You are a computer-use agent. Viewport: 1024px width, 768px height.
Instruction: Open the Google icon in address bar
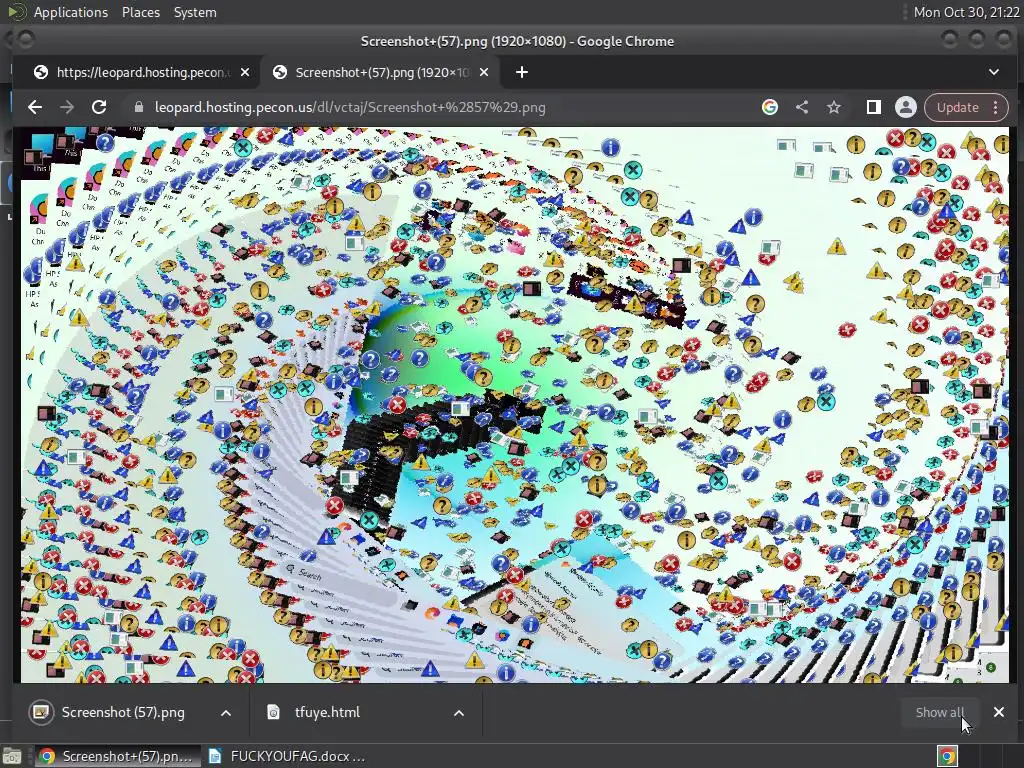[x=770, y=107]
